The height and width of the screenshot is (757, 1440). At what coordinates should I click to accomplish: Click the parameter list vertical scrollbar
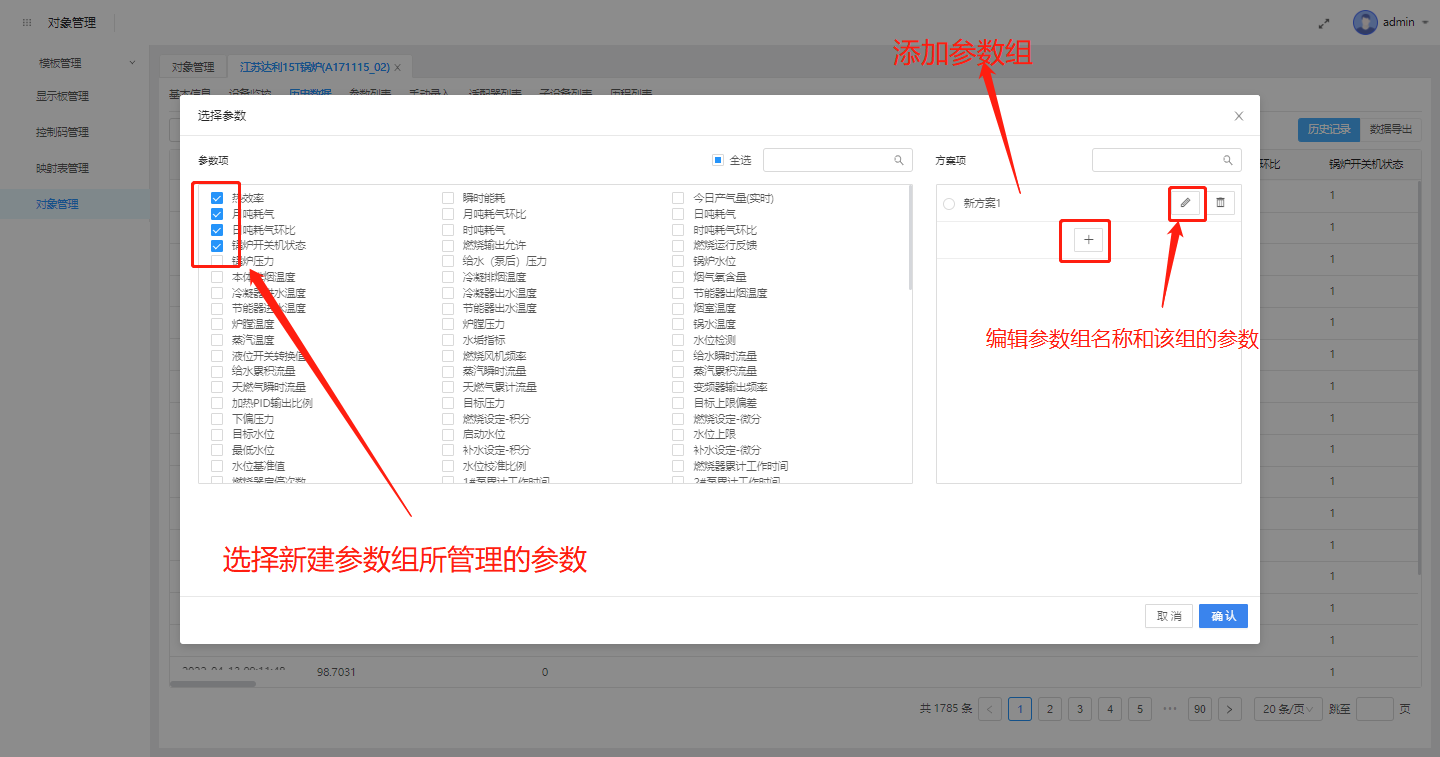(909, 238)
